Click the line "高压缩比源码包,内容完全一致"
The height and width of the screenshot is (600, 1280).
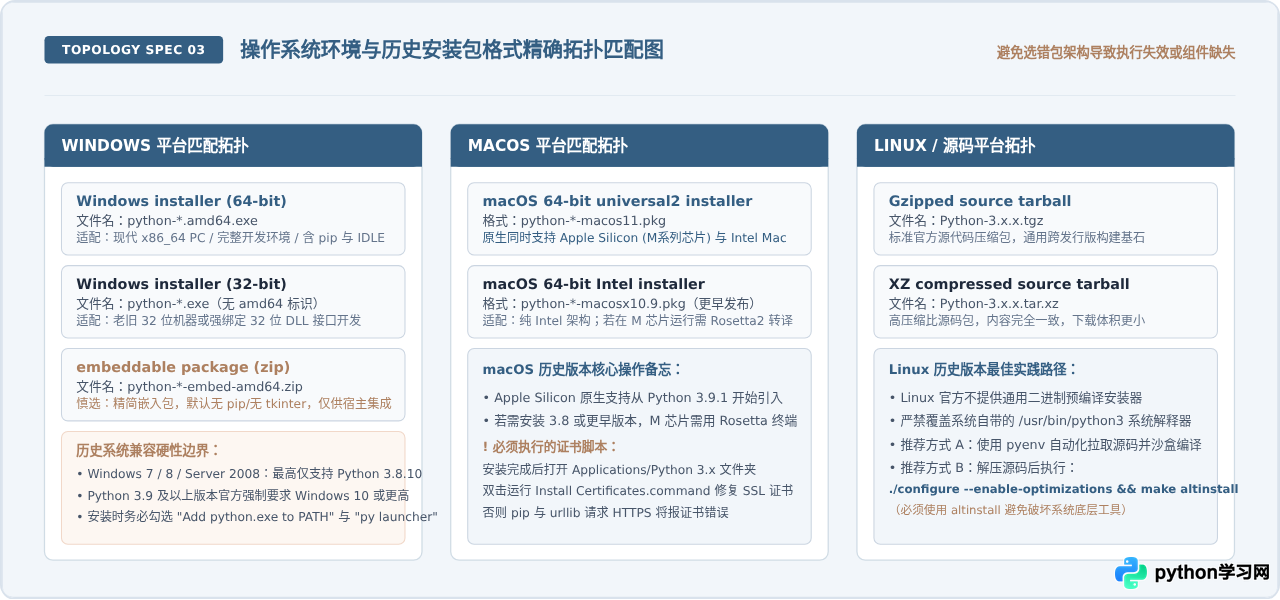coord(1017,321)
